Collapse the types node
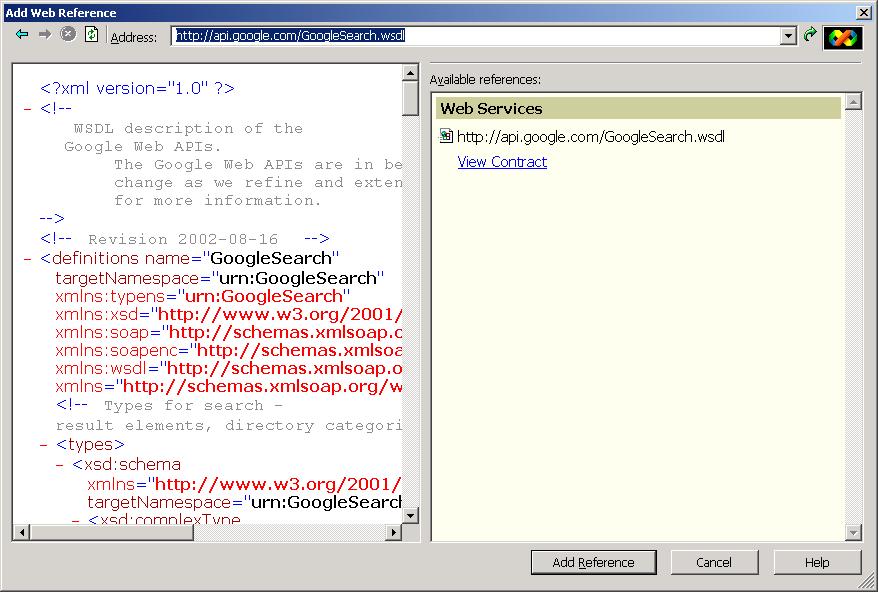 (44, 445)
